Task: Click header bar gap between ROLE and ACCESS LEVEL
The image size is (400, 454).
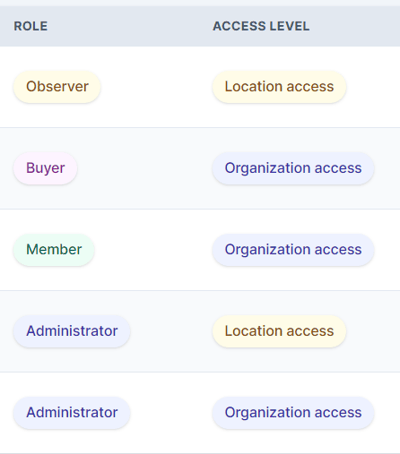Action: 130,26
